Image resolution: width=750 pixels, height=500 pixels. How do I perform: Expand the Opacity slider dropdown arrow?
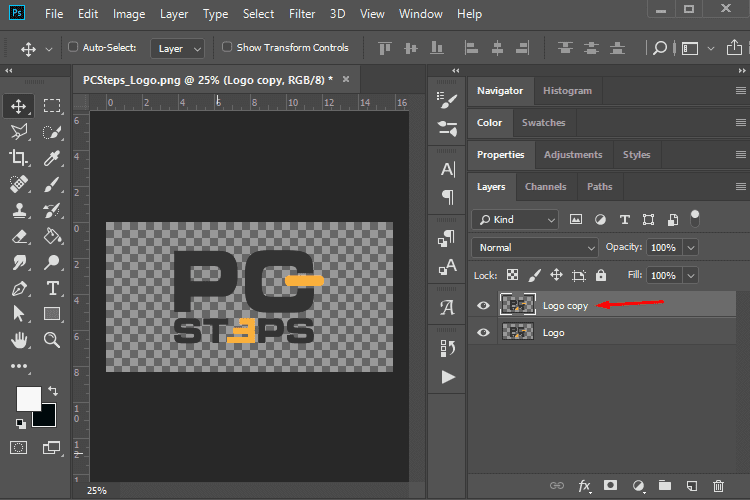pyautogui.click(x=691, y=247)
